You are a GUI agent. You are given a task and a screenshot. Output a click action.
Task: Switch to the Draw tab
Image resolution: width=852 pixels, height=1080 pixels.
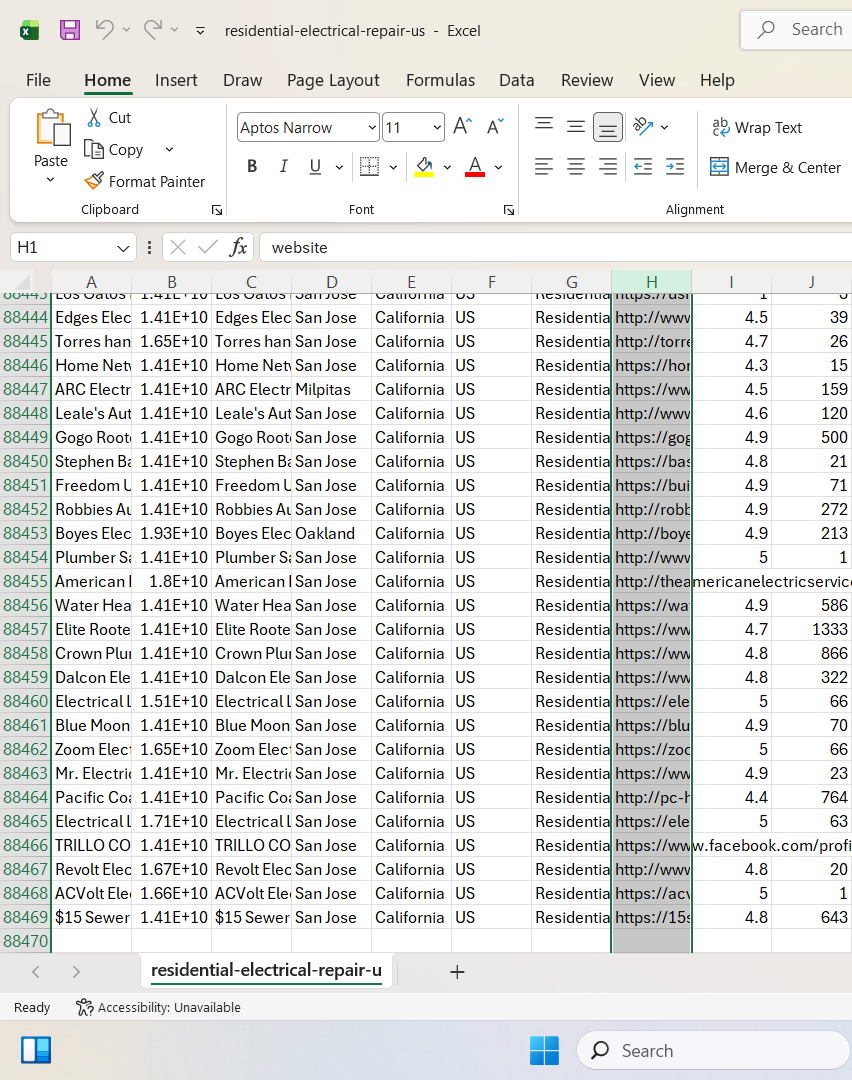(242, 80)
